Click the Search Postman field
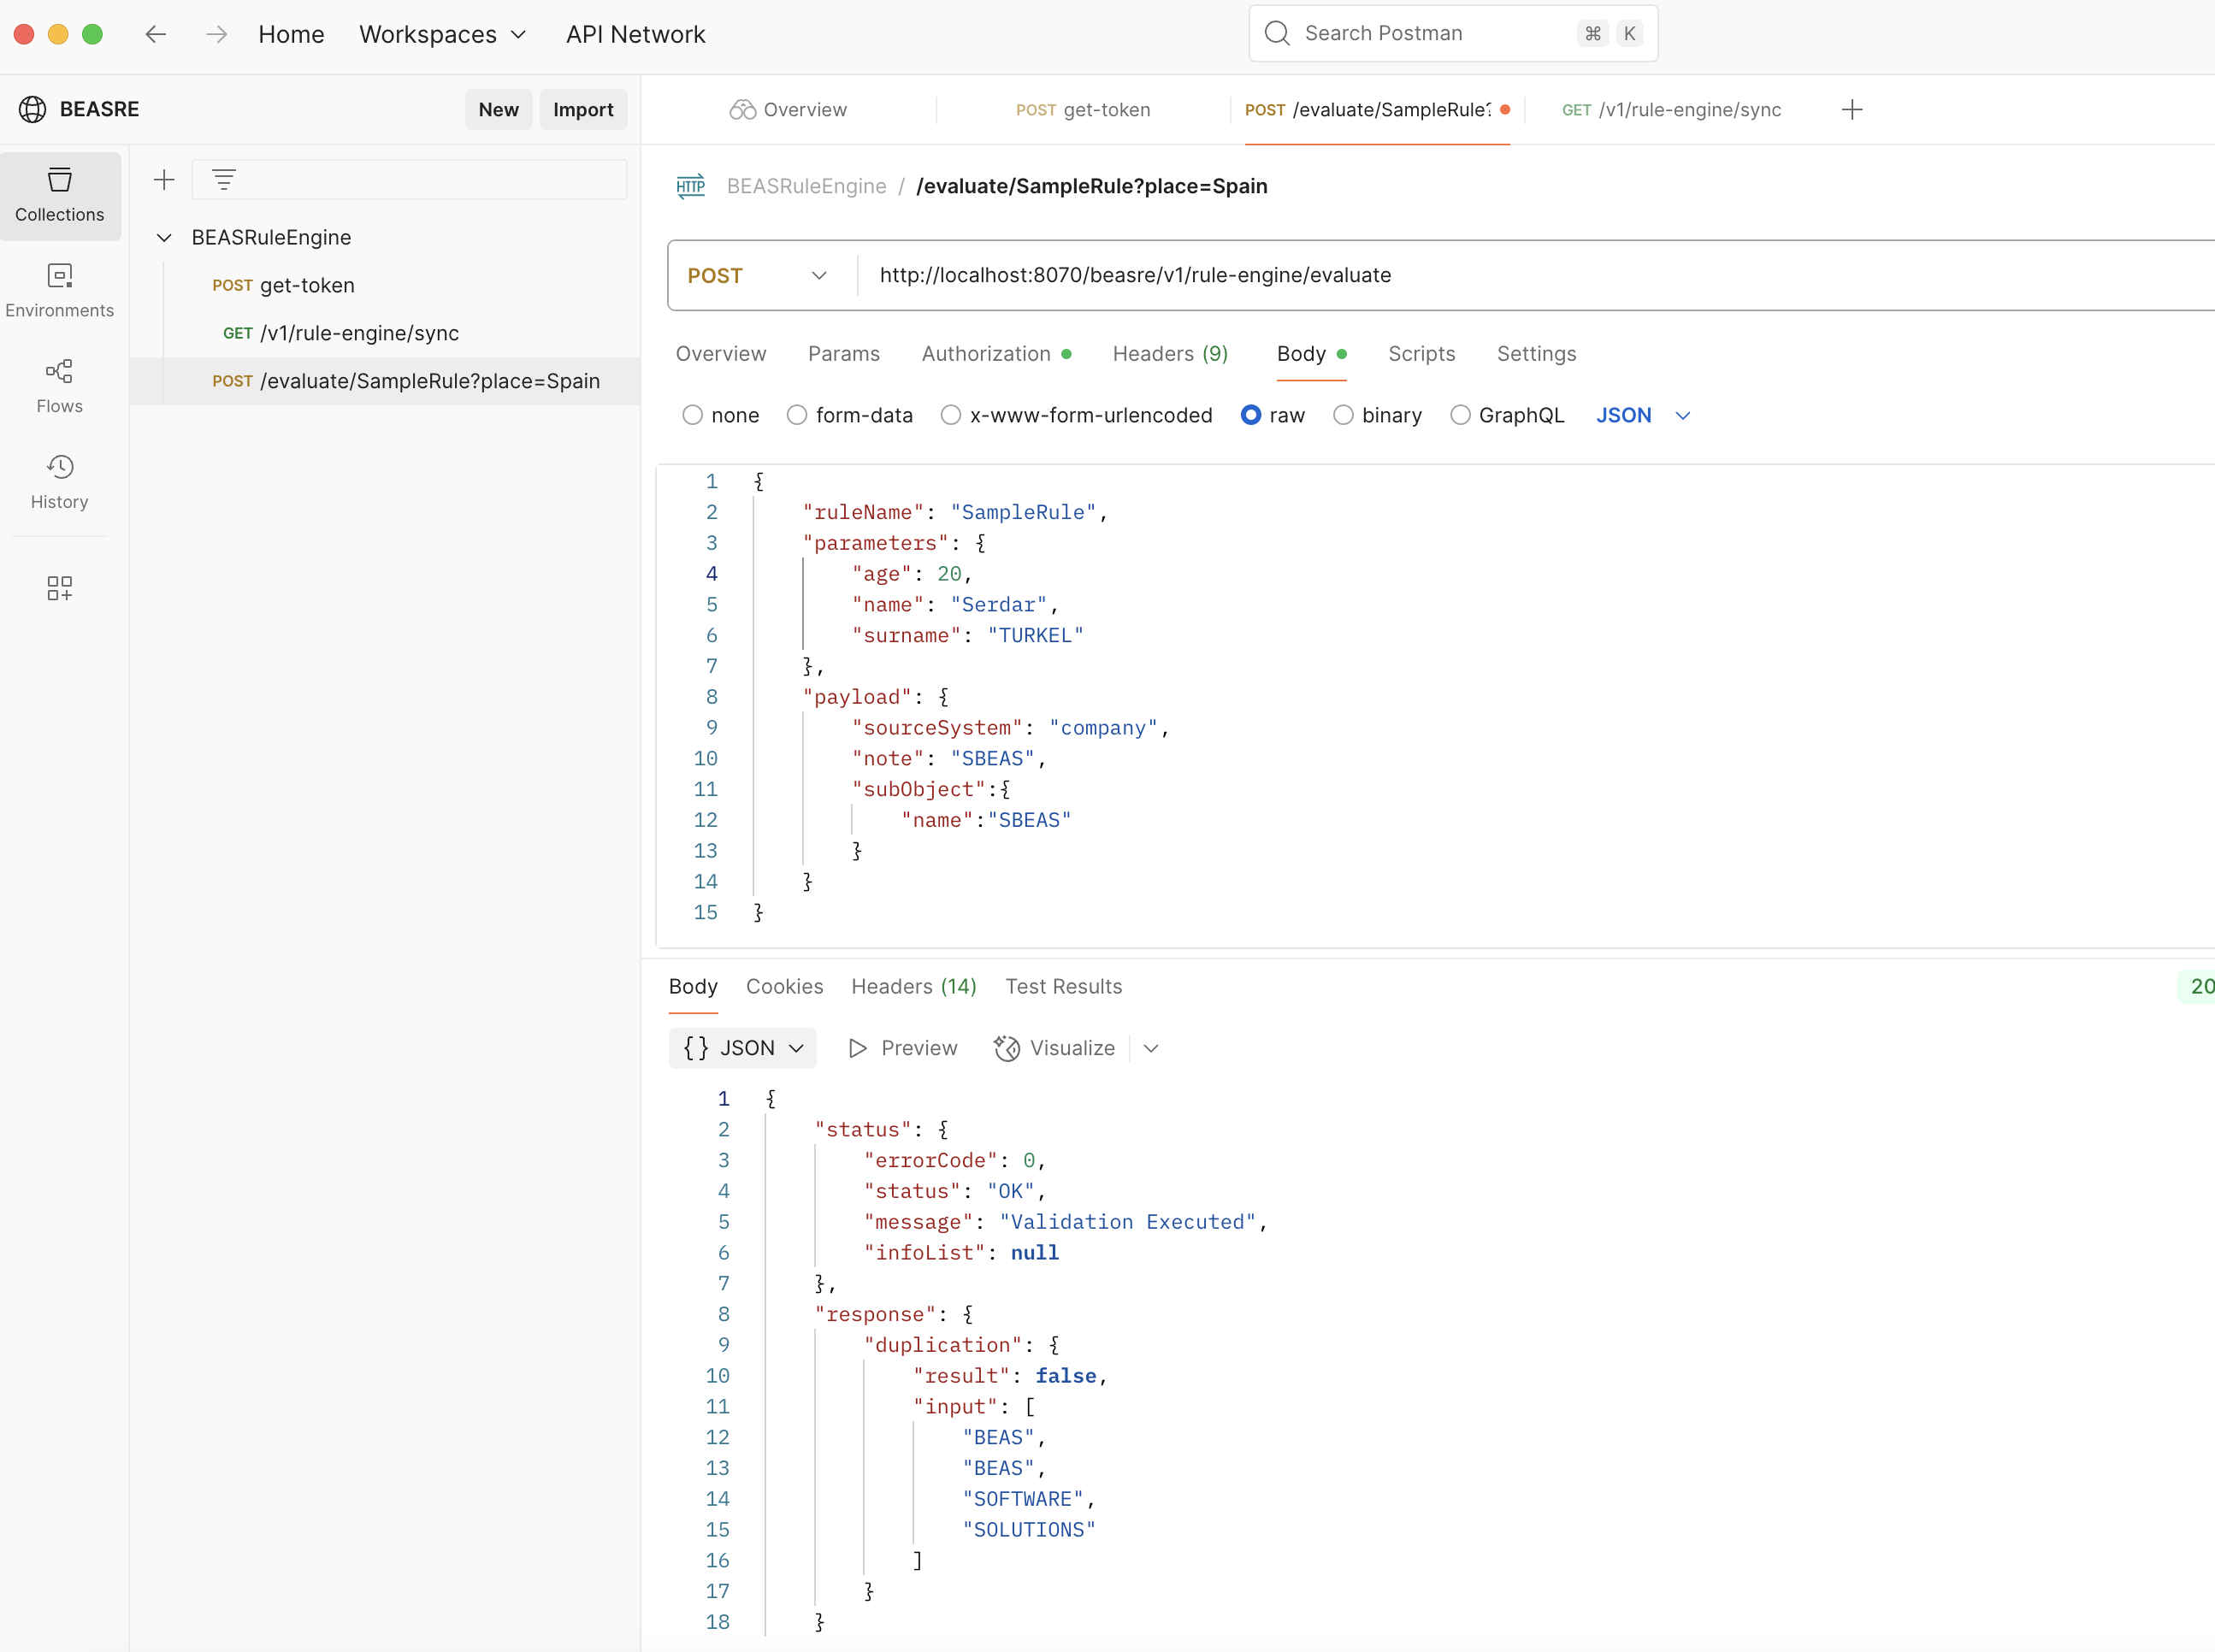 (x=1453, y=33)
